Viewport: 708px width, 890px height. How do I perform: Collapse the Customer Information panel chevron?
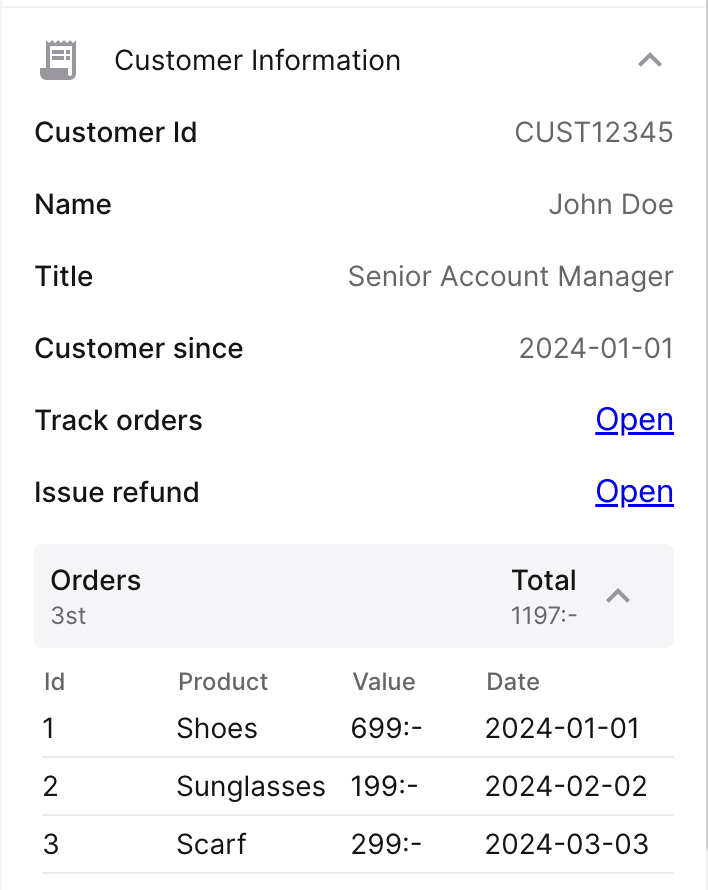(x=650, y=60)
